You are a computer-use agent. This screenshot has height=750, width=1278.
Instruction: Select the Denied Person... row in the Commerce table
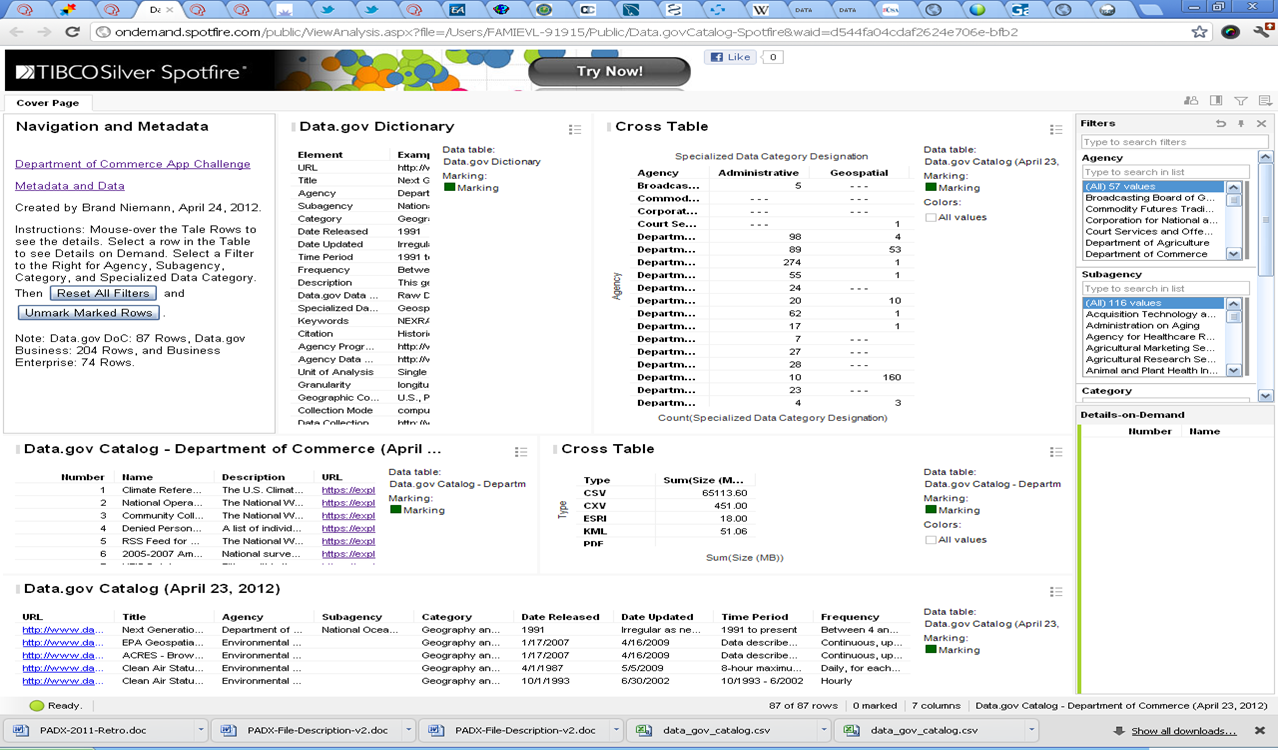[197, 528]
